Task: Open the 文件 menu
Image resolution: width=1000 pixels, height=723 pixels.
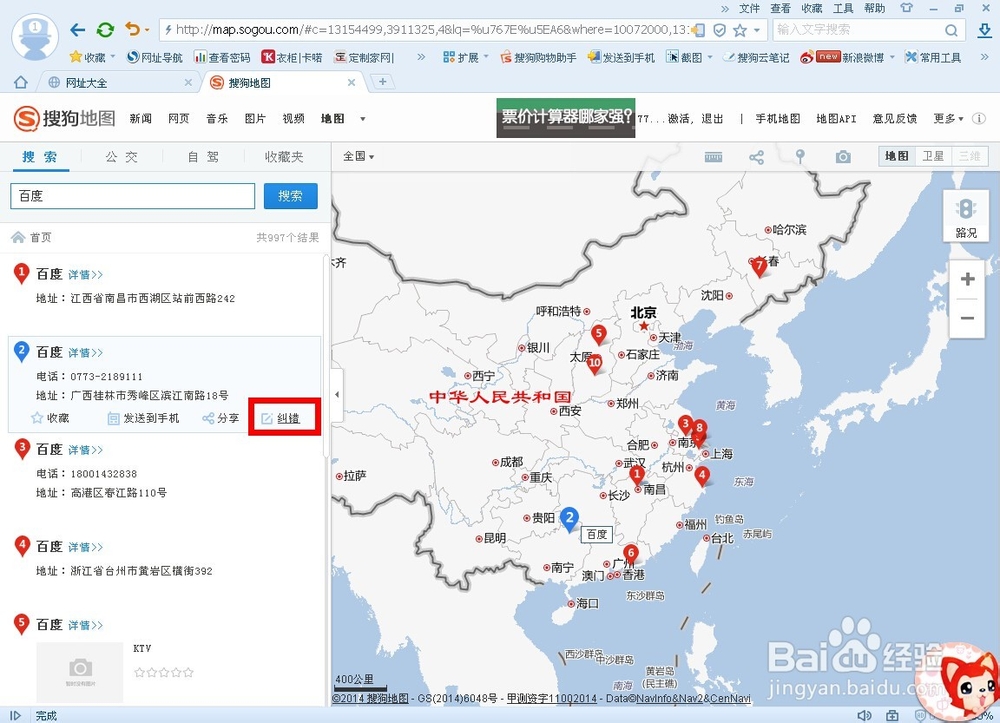Action: 749,8
